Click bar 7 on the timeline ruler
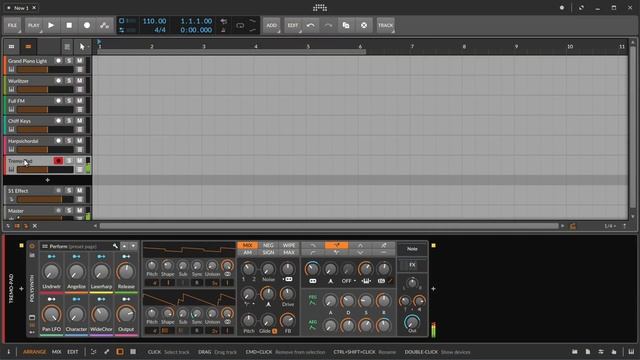Viewport: 640px width, 360px height. pos(412,47)
